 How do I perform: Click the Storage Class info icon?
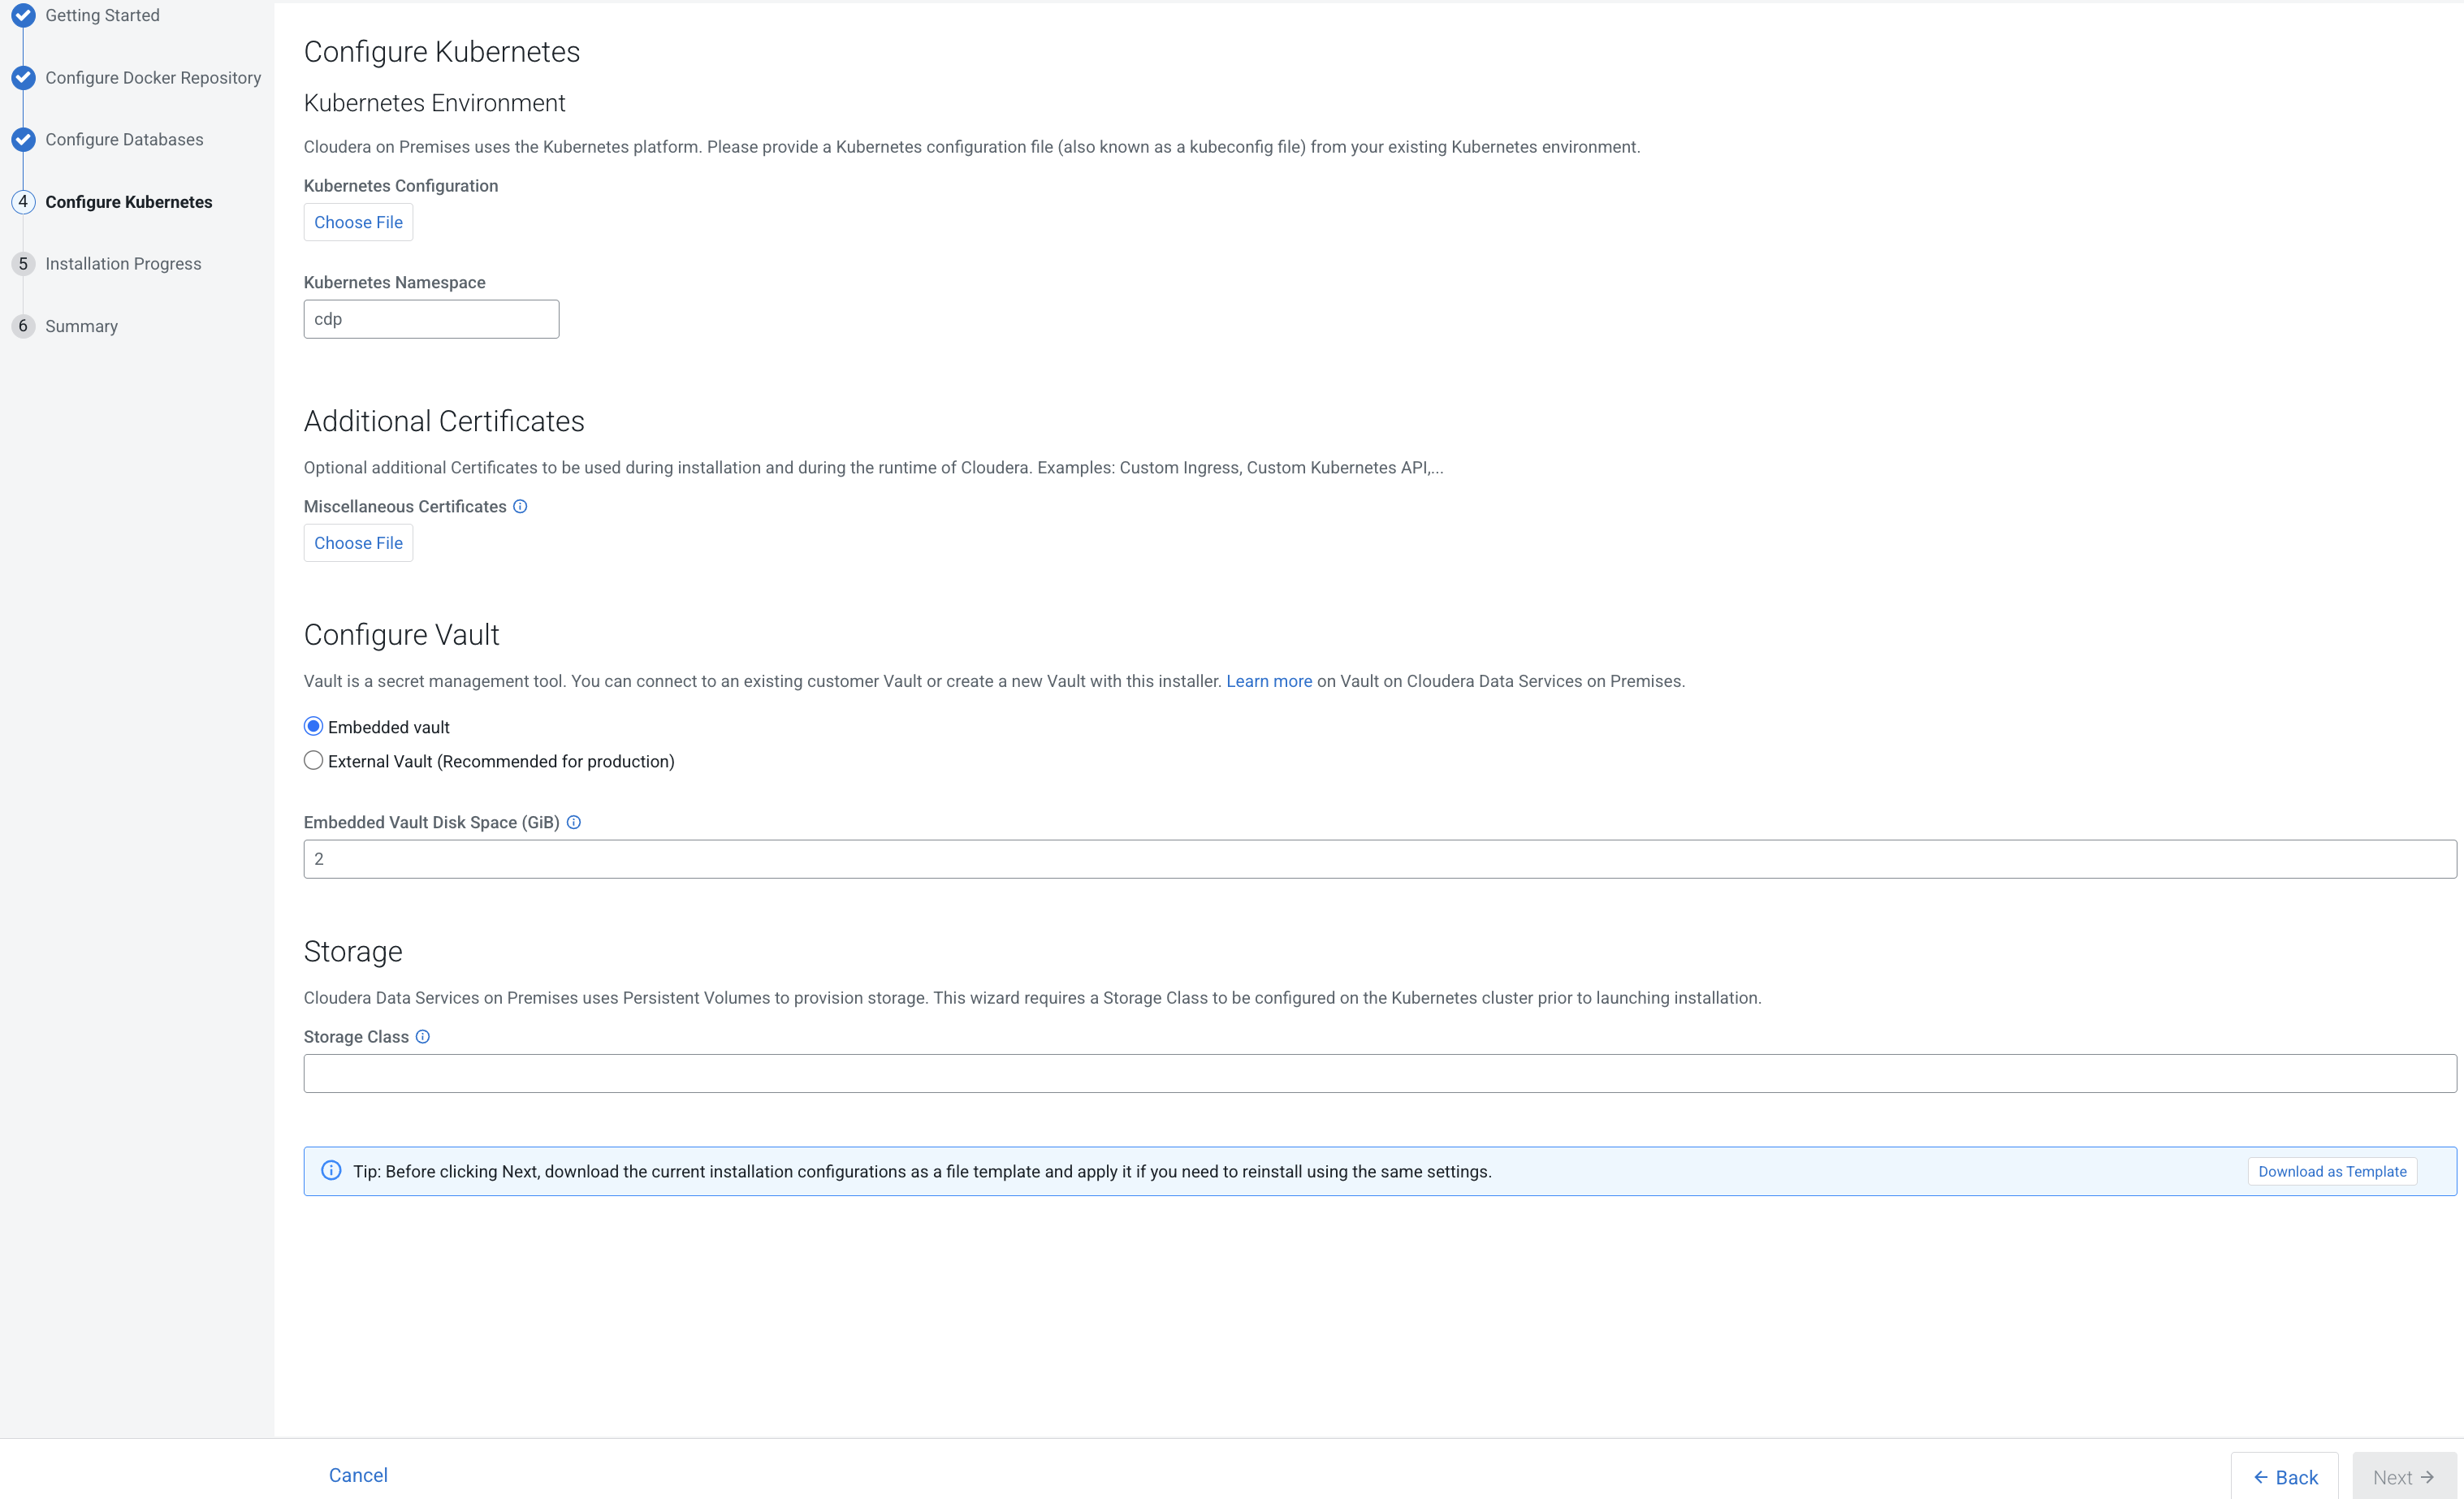coord(423,1036)
